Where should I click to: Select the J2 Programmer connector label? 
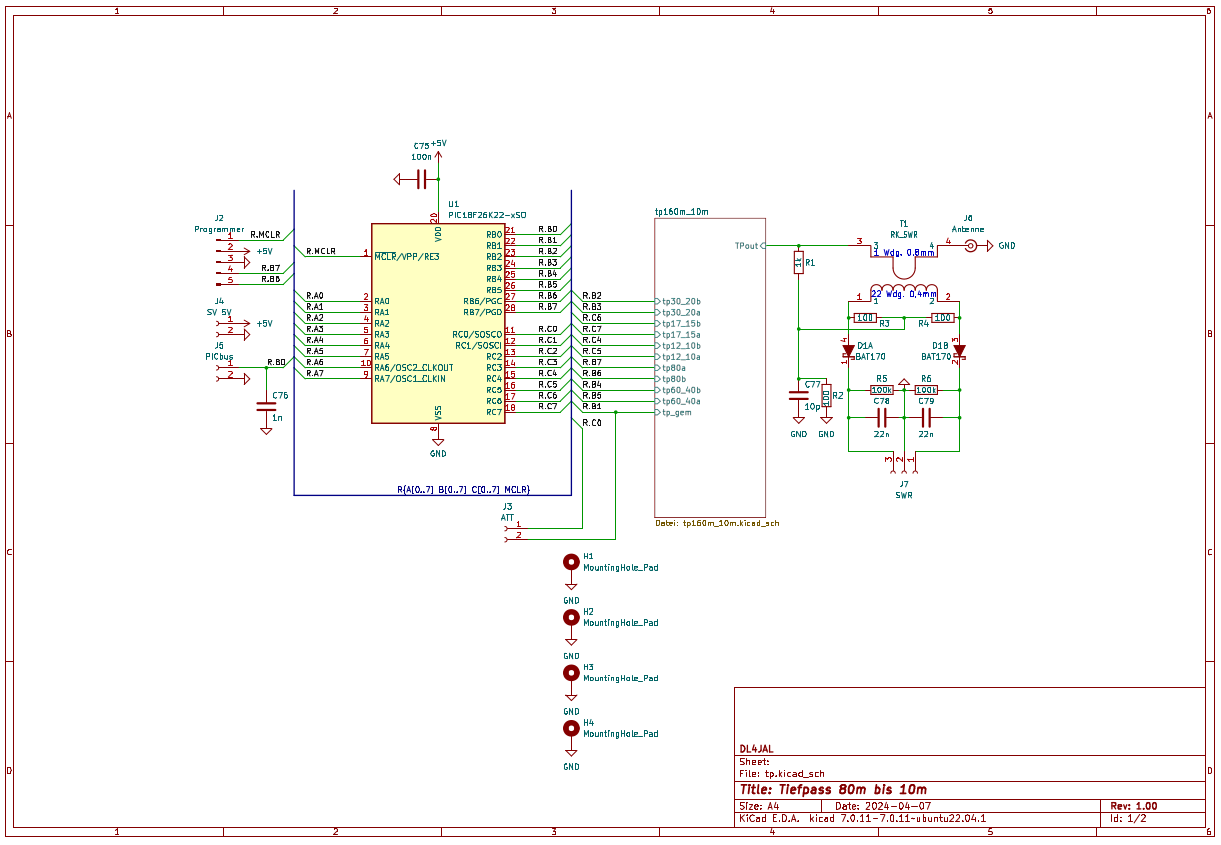(x=219, y=229)
